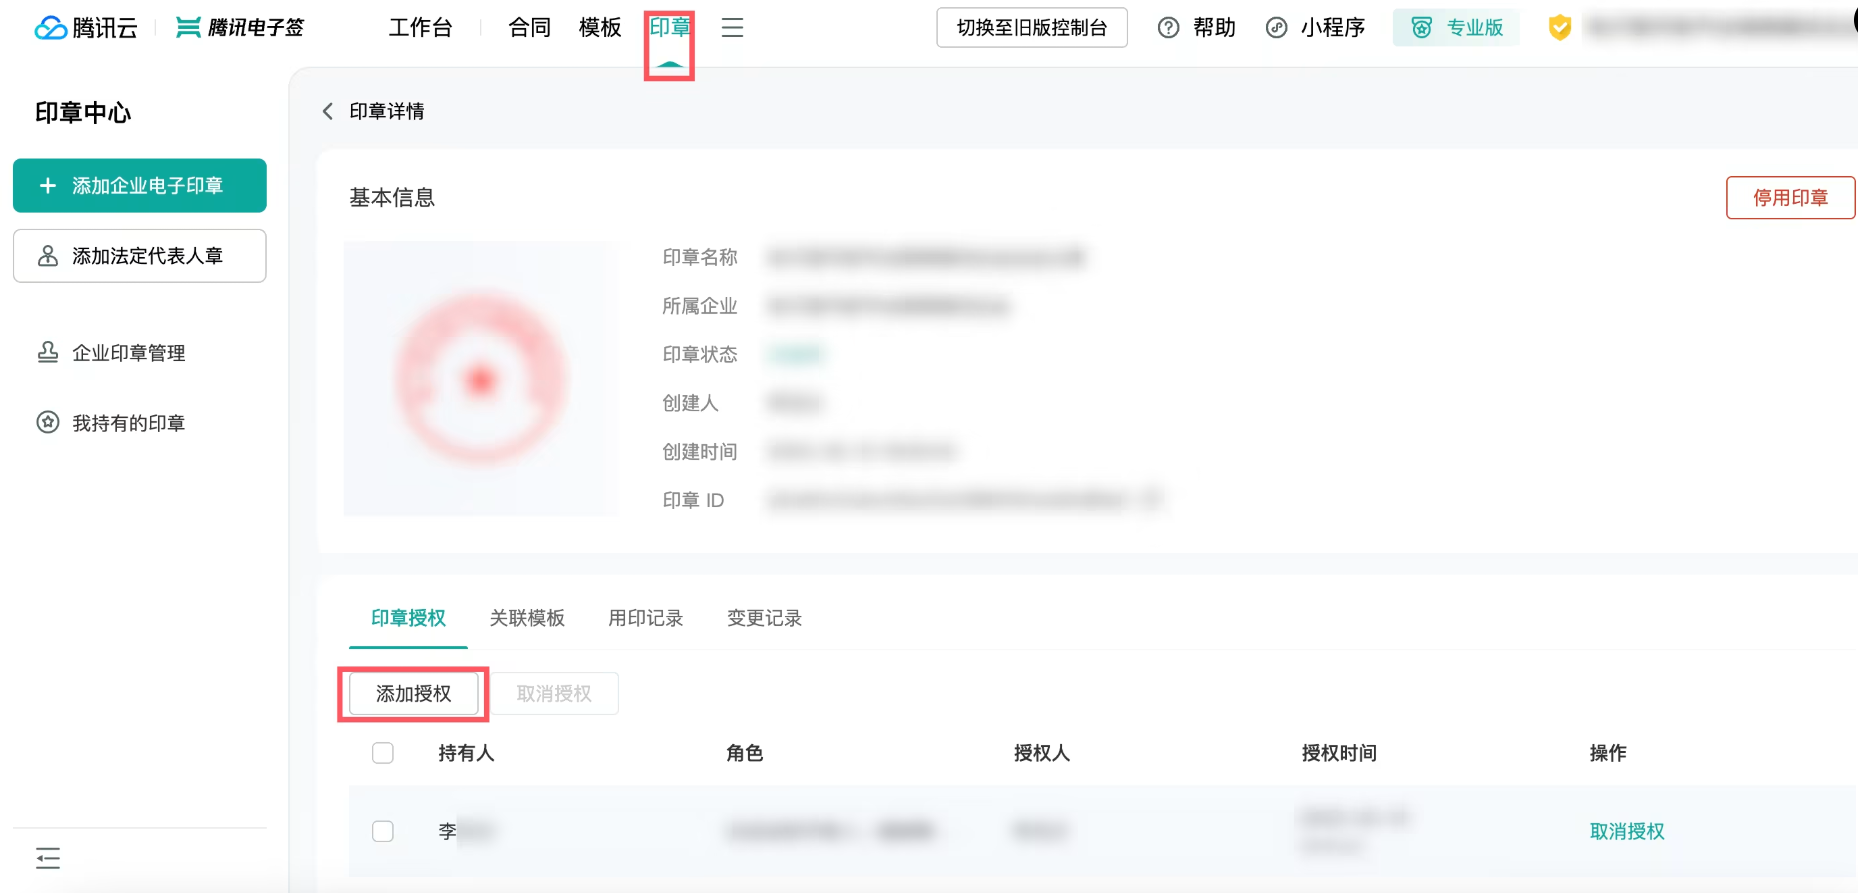Open the 合同 menu
1858x893 pixels.
point(530,28)
